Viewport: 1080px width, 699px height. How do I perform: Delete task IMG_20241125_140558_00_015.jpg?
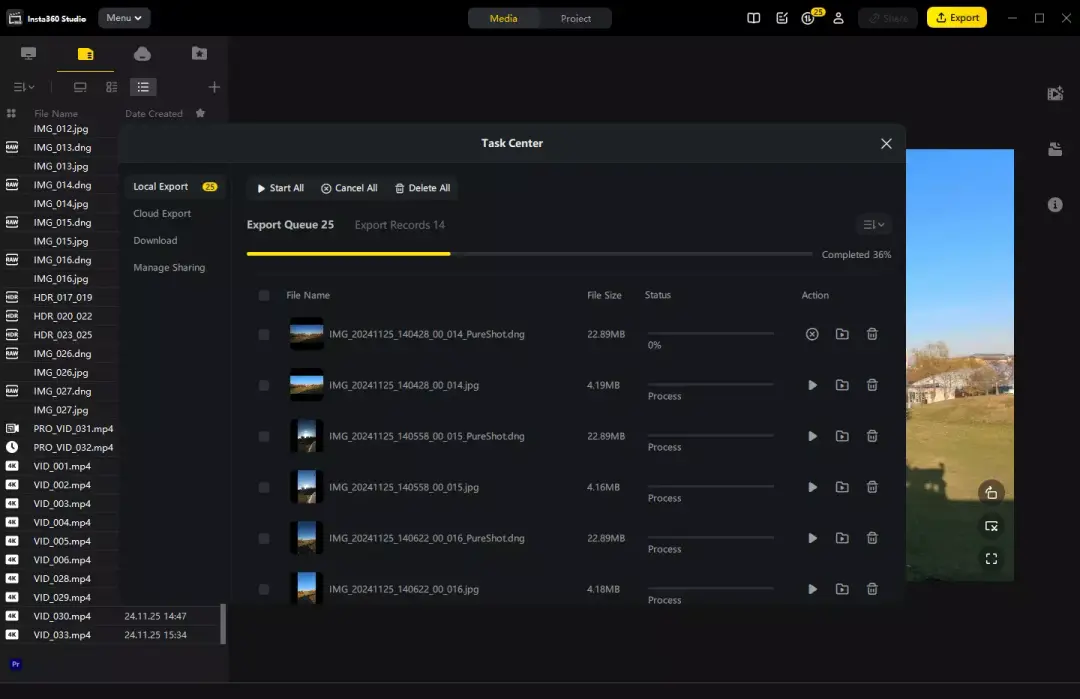pyautogui.click(x=872, y=487)
